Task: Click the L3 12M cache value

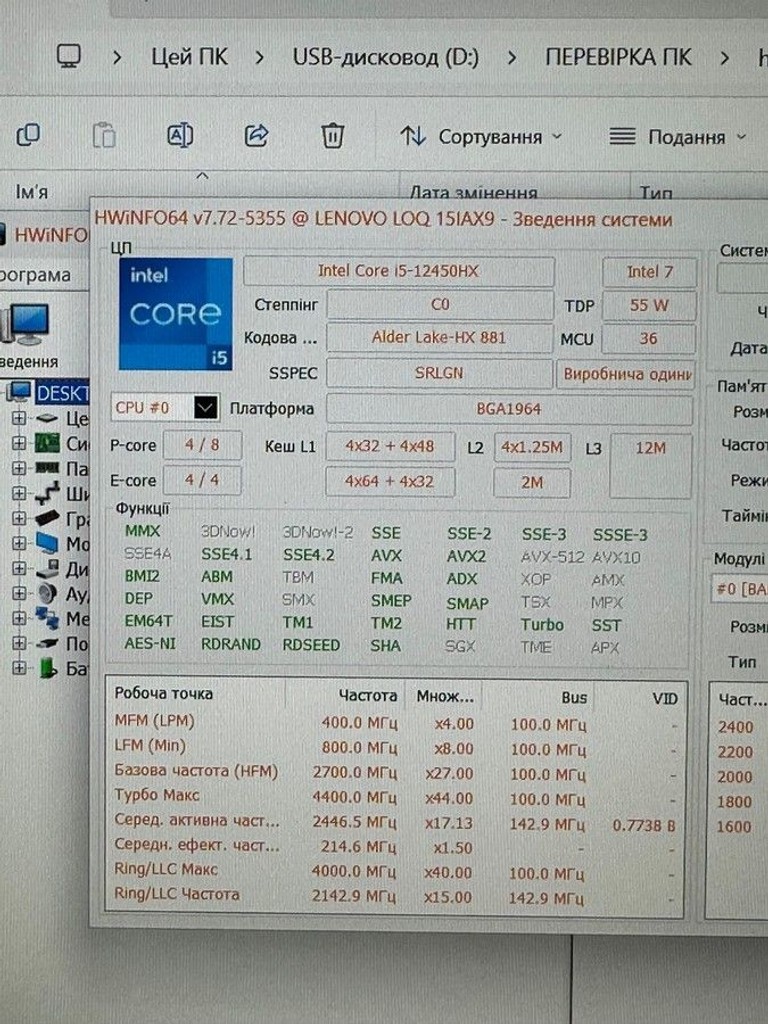Action: 650,464
